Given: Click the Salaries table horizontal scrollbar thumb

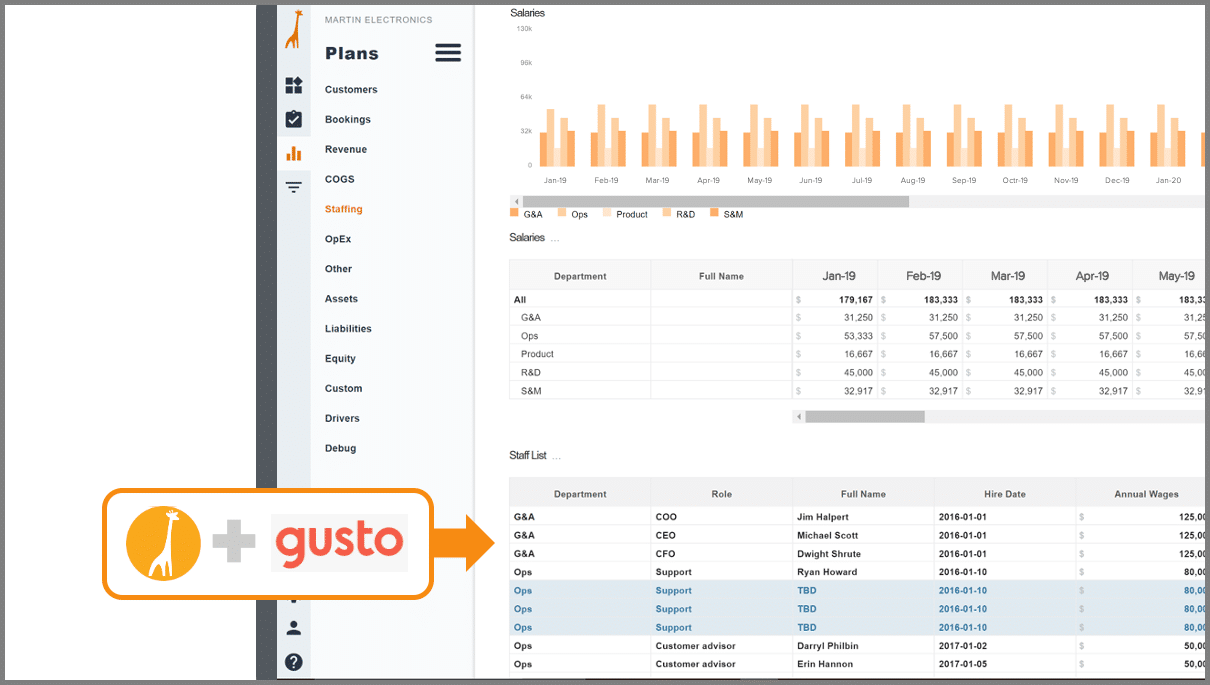Looking at the screenshot, I should pyautogui.click(x=865, y=416).
